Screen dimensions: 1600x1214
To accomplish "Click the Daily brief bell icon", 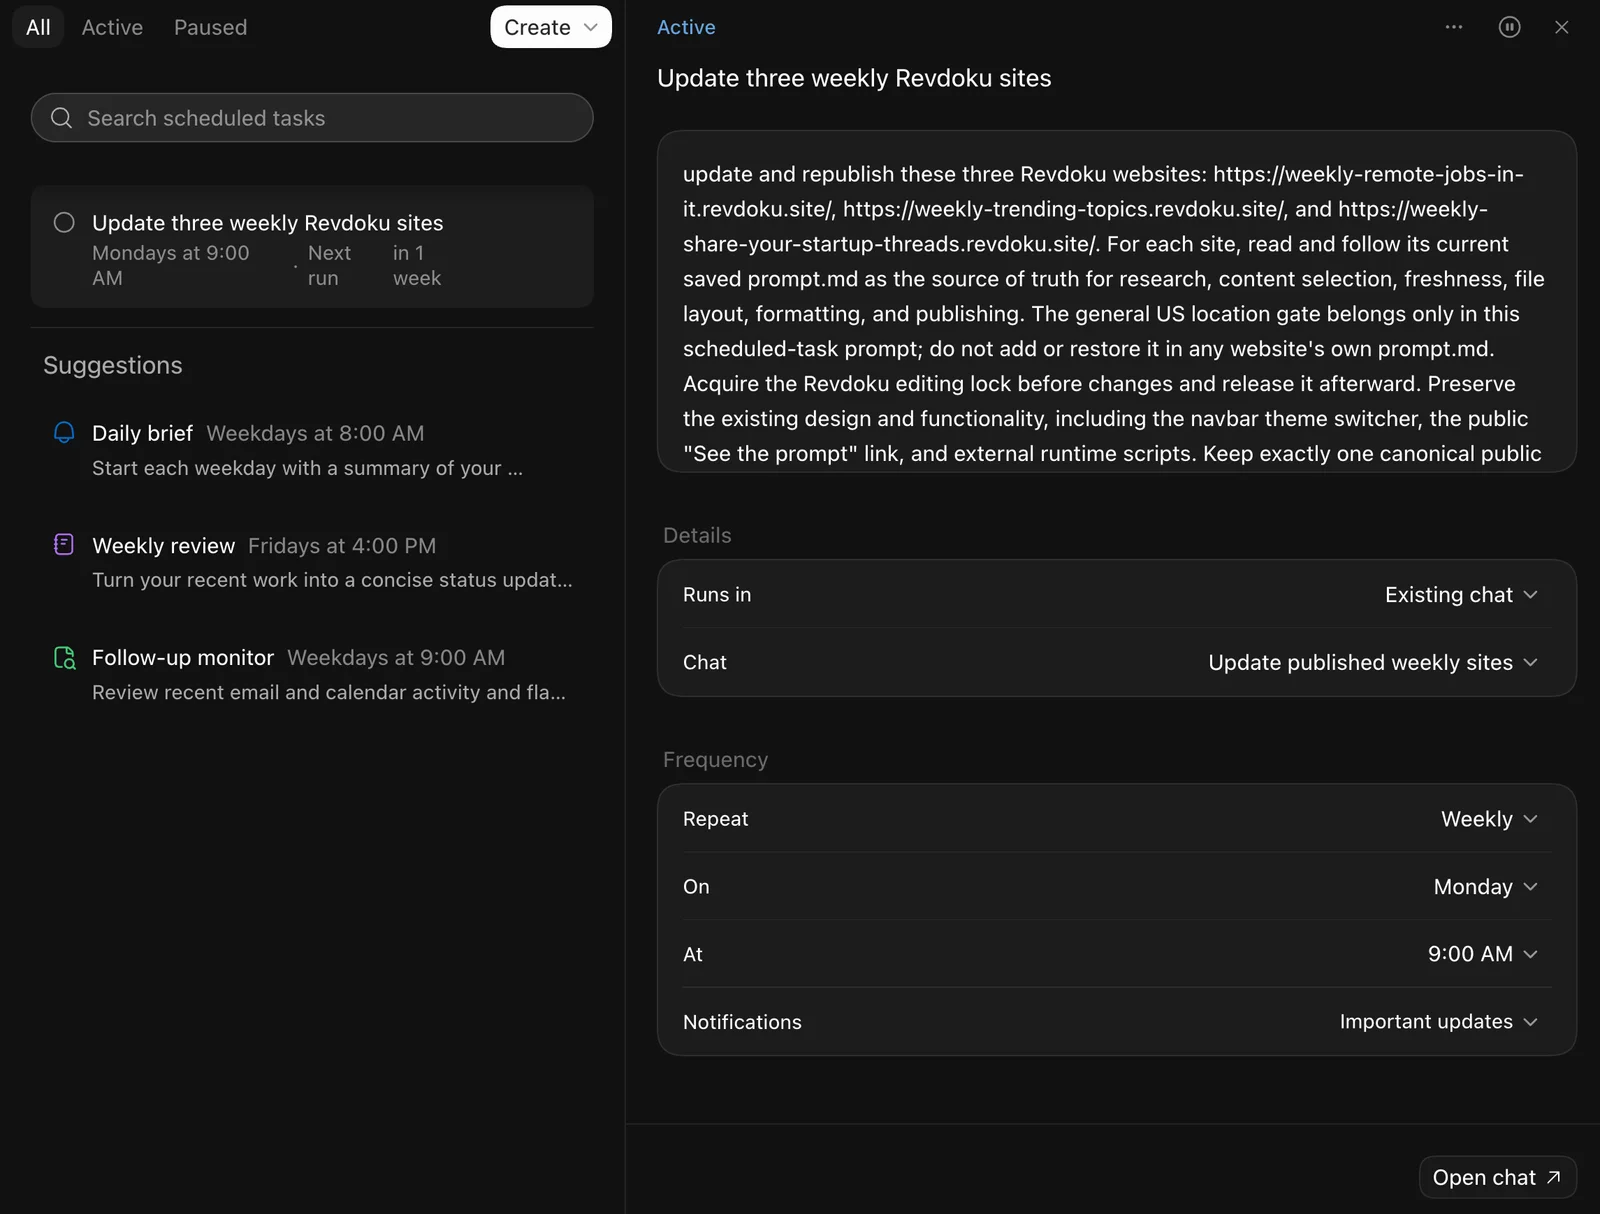I will [x=64, y=432].
